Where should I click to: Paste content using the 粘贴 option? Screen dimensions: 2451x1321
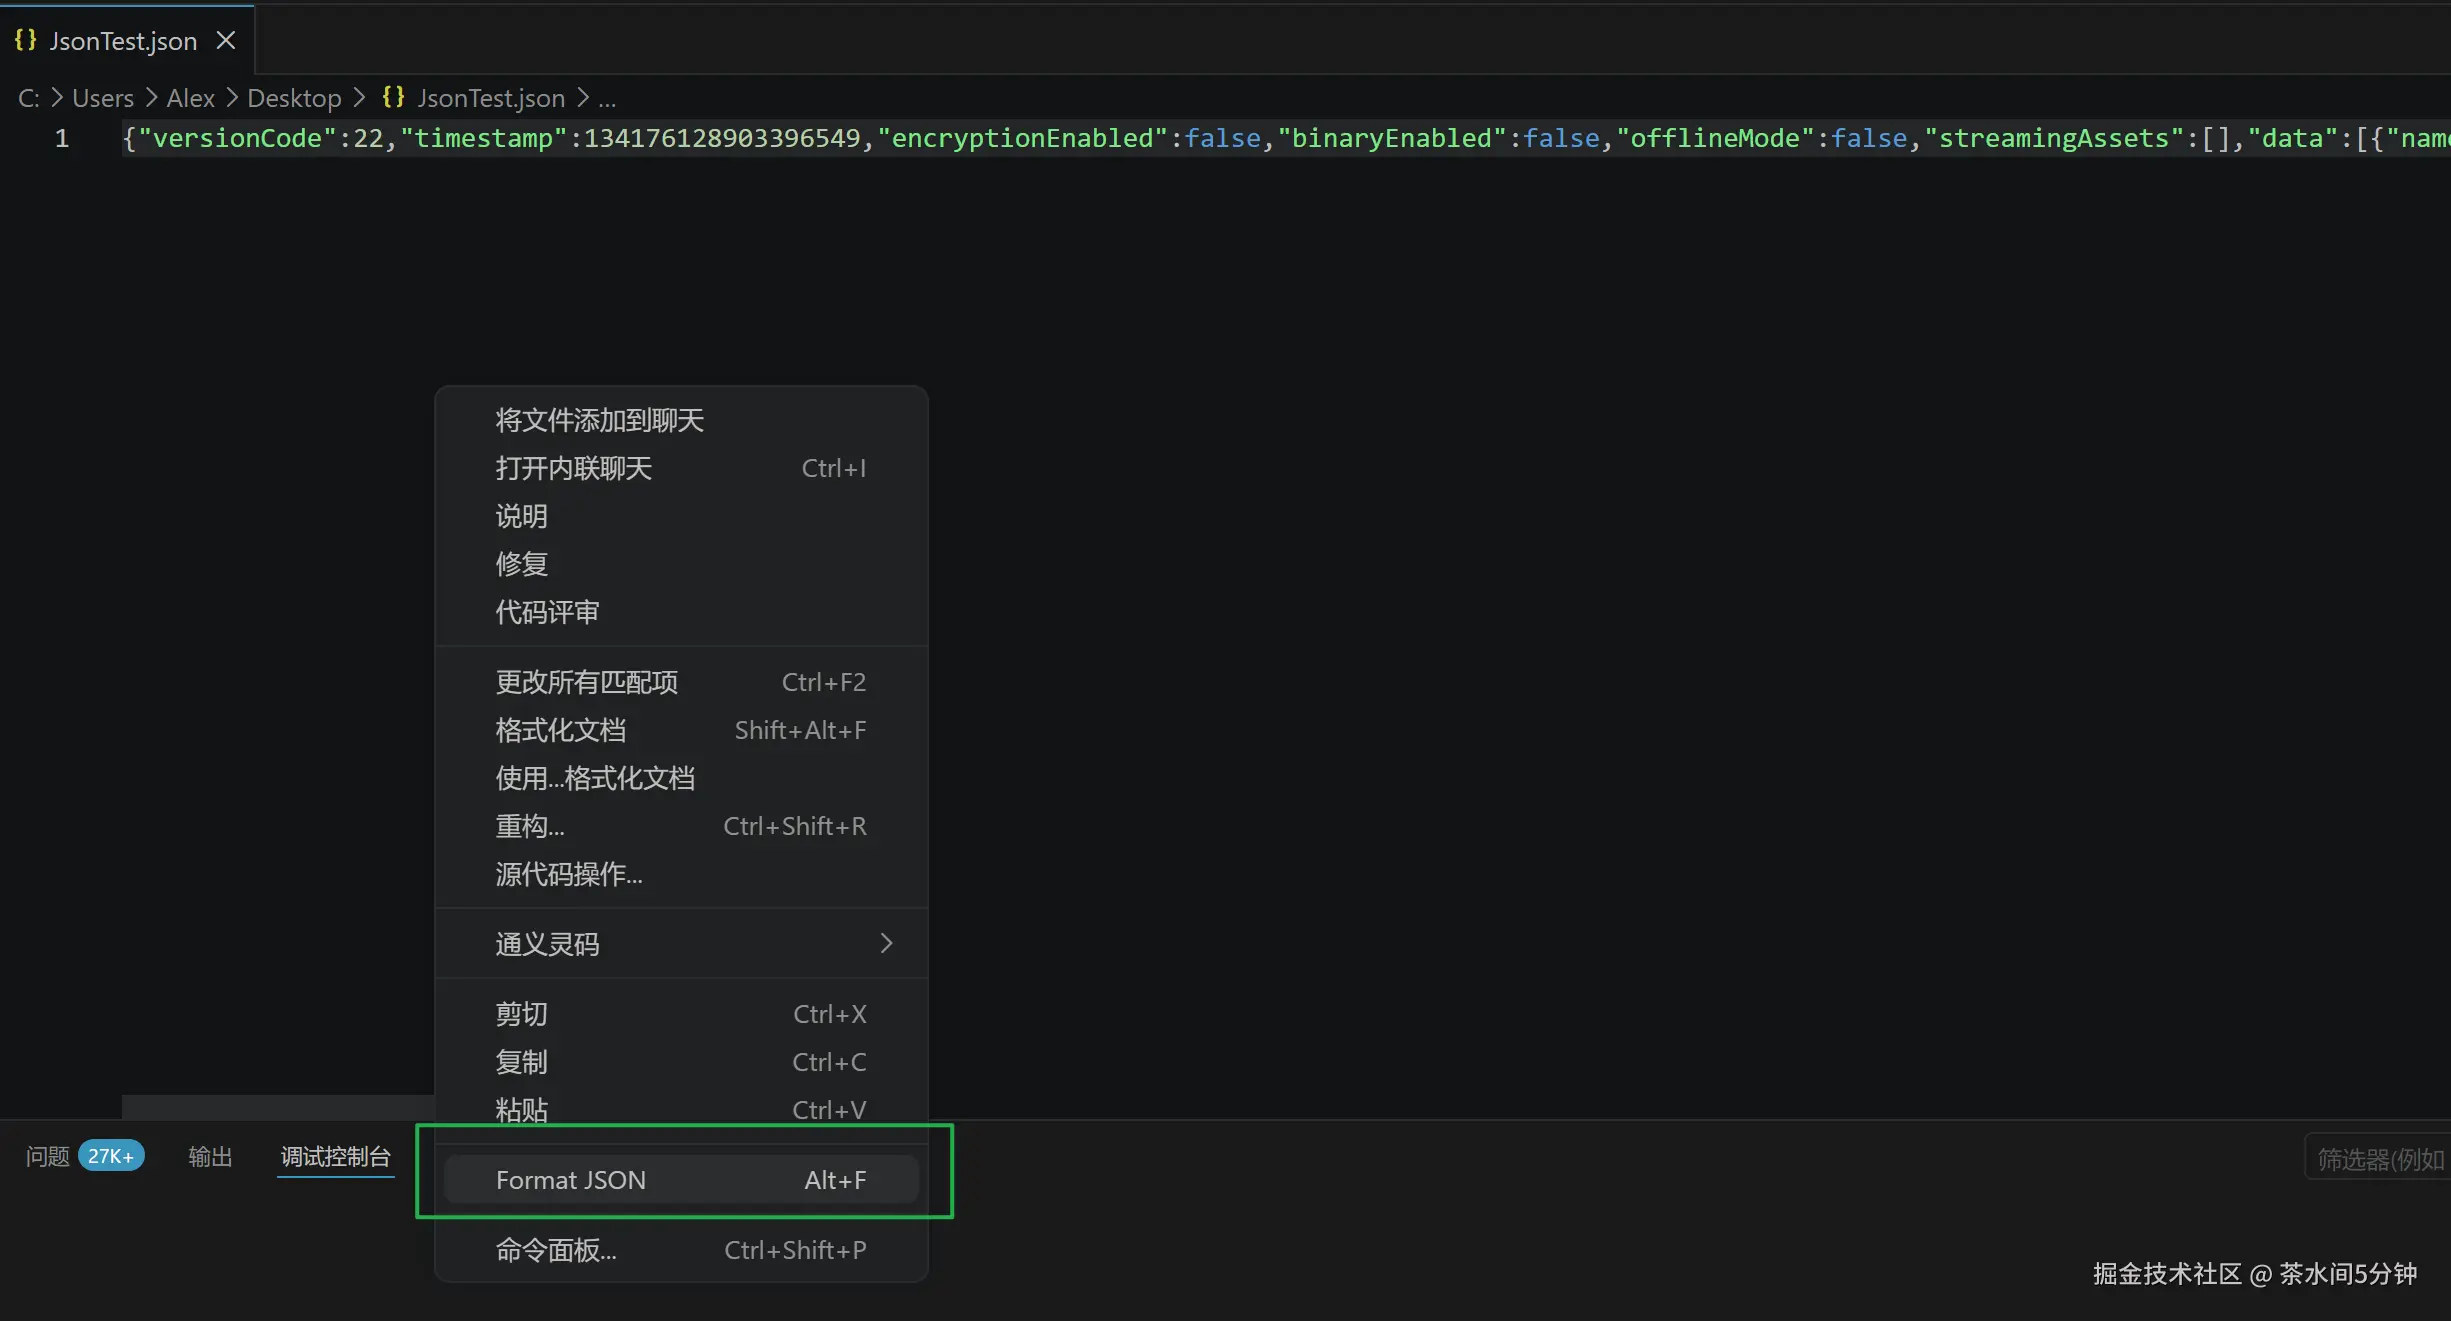521,1110
